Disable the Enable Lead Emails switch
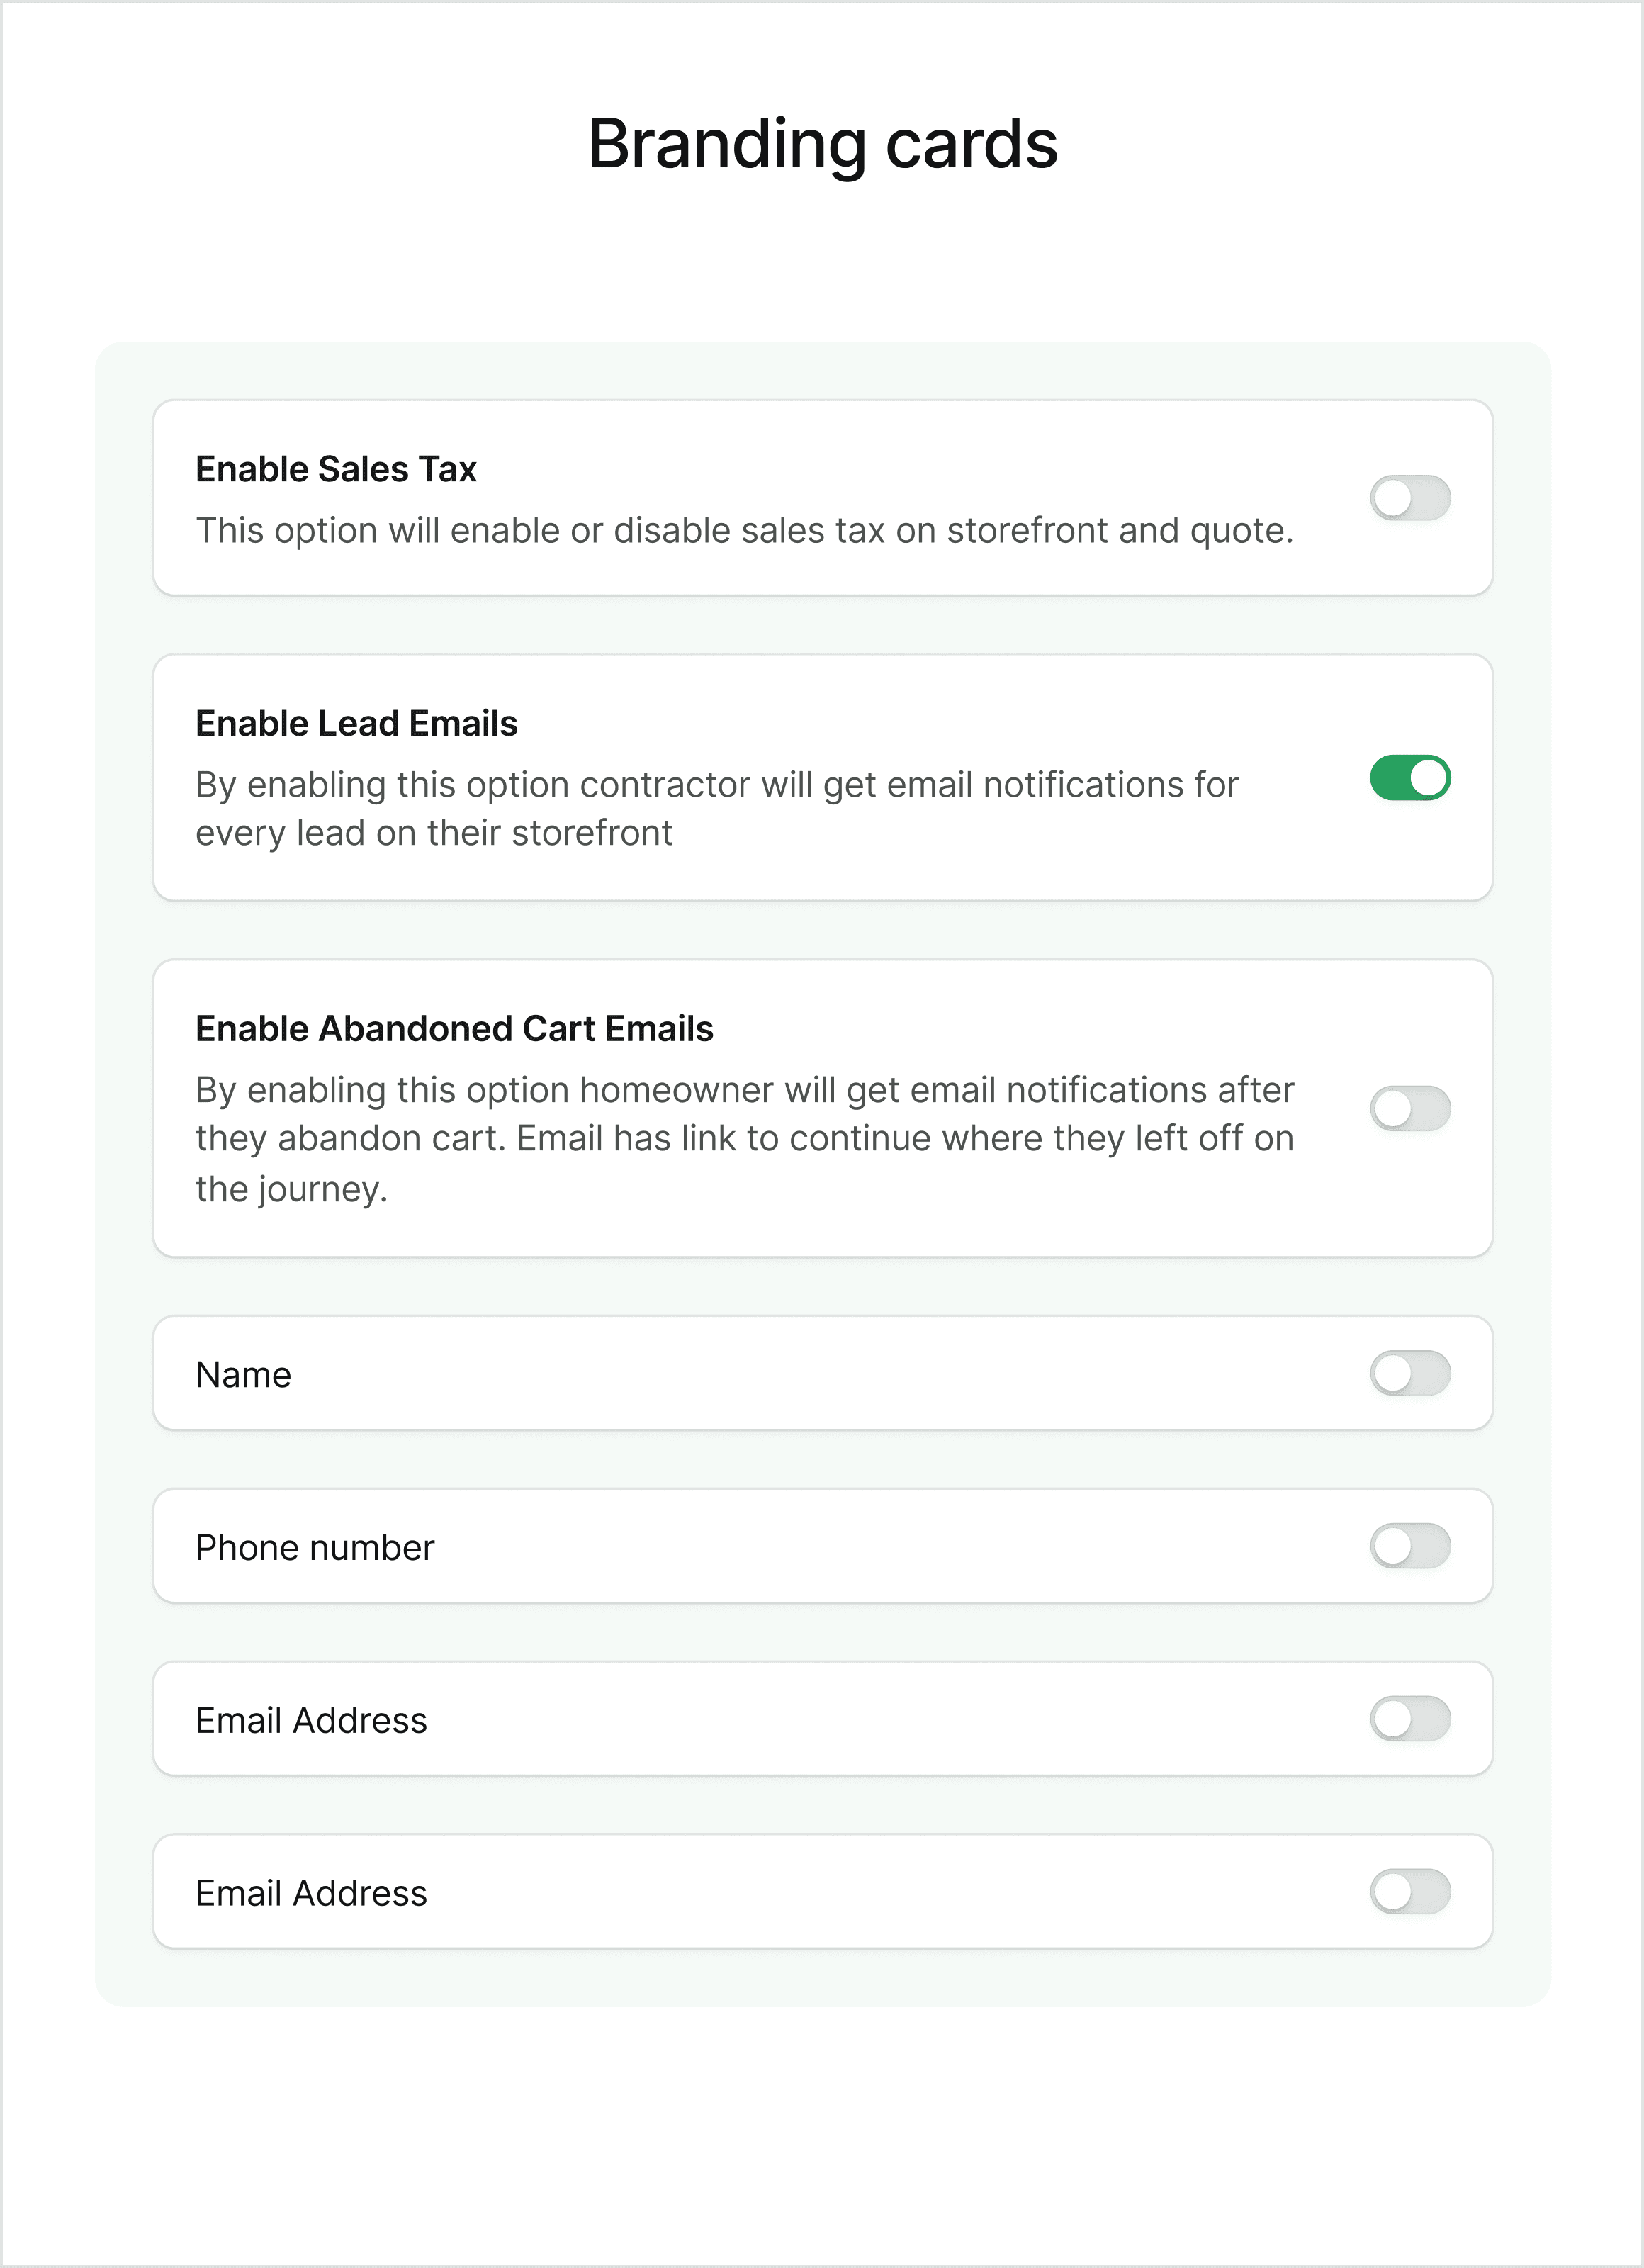Image resolution: width=1644 pixels, height=2268 pixels. (x=1410, y=778)
